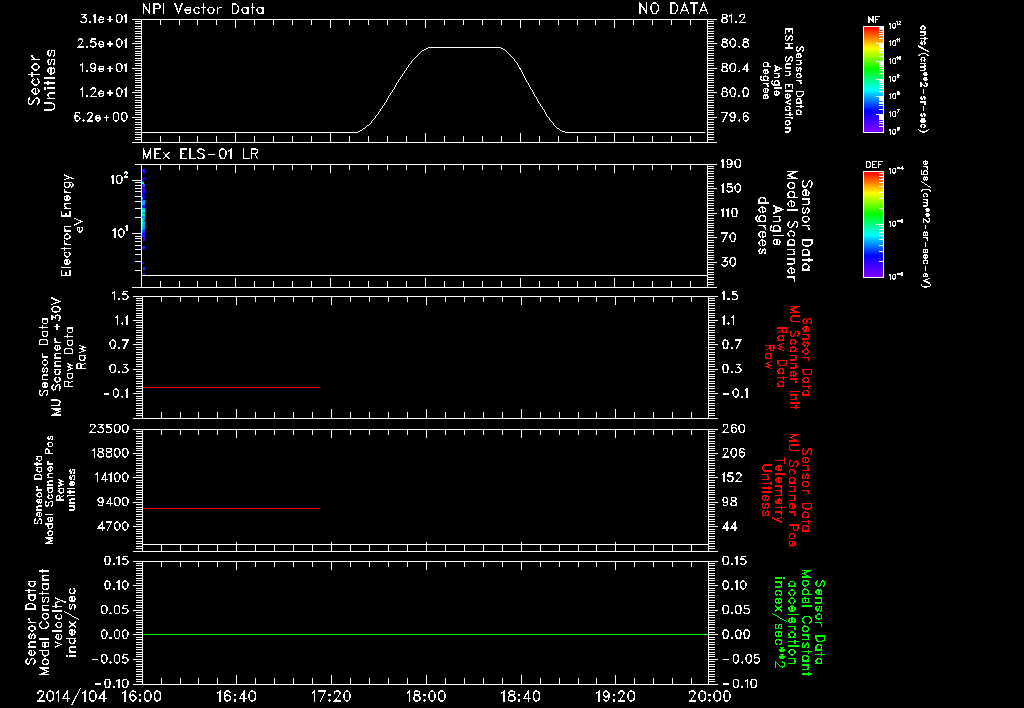Click the '3.1e+01' sector tick value
This screenshot has height=708, width=1024.
(x=104, y=19)
